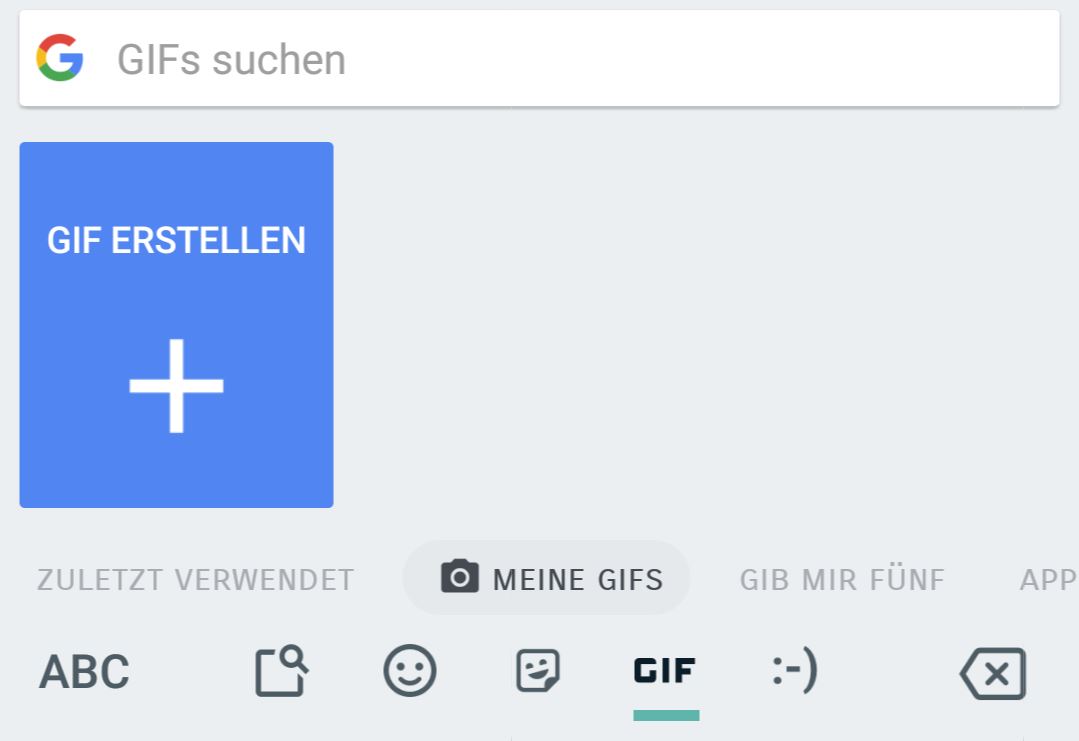The image size is (1079, 741).
Task: Open the stickers panel icon
Action: [538, 670]
